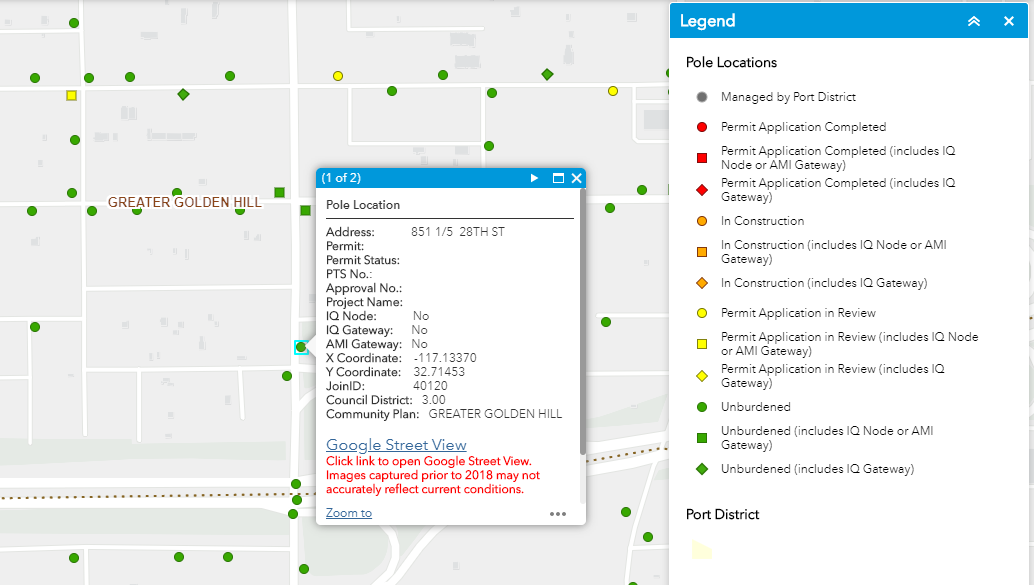Screen dimensions: 1034x585
Task: Open the Google Street View link
Action: pyautogui.click(x=396, y=445)
